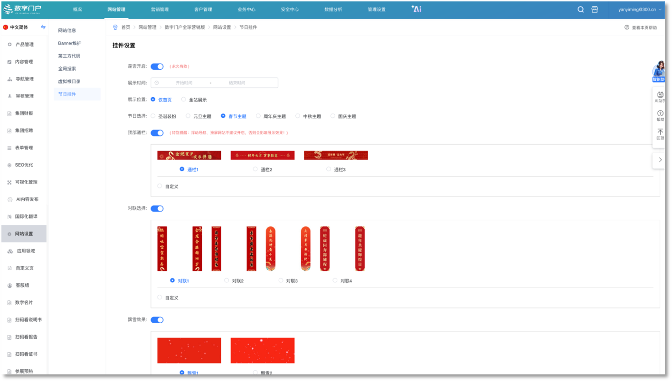Click the clock icon in the time range field
Screen dimensions: 672x382
point(157,83)
